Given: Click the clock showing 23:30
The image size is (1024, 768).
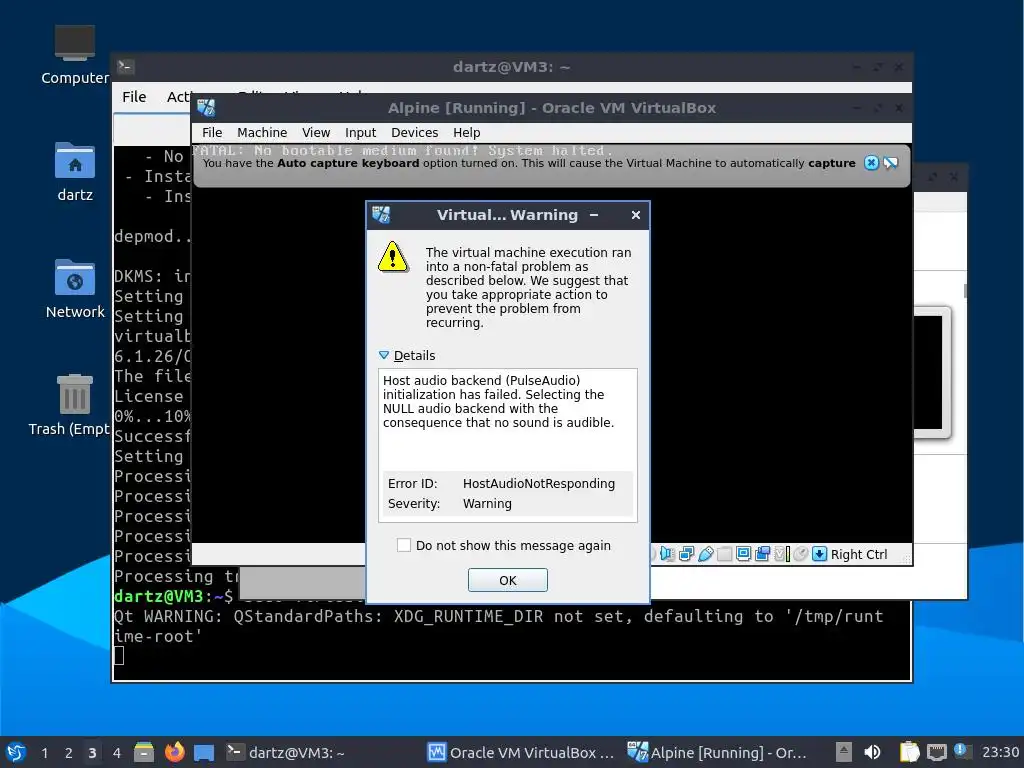Looking at the screenshot, I should [x=1000, y=752].
